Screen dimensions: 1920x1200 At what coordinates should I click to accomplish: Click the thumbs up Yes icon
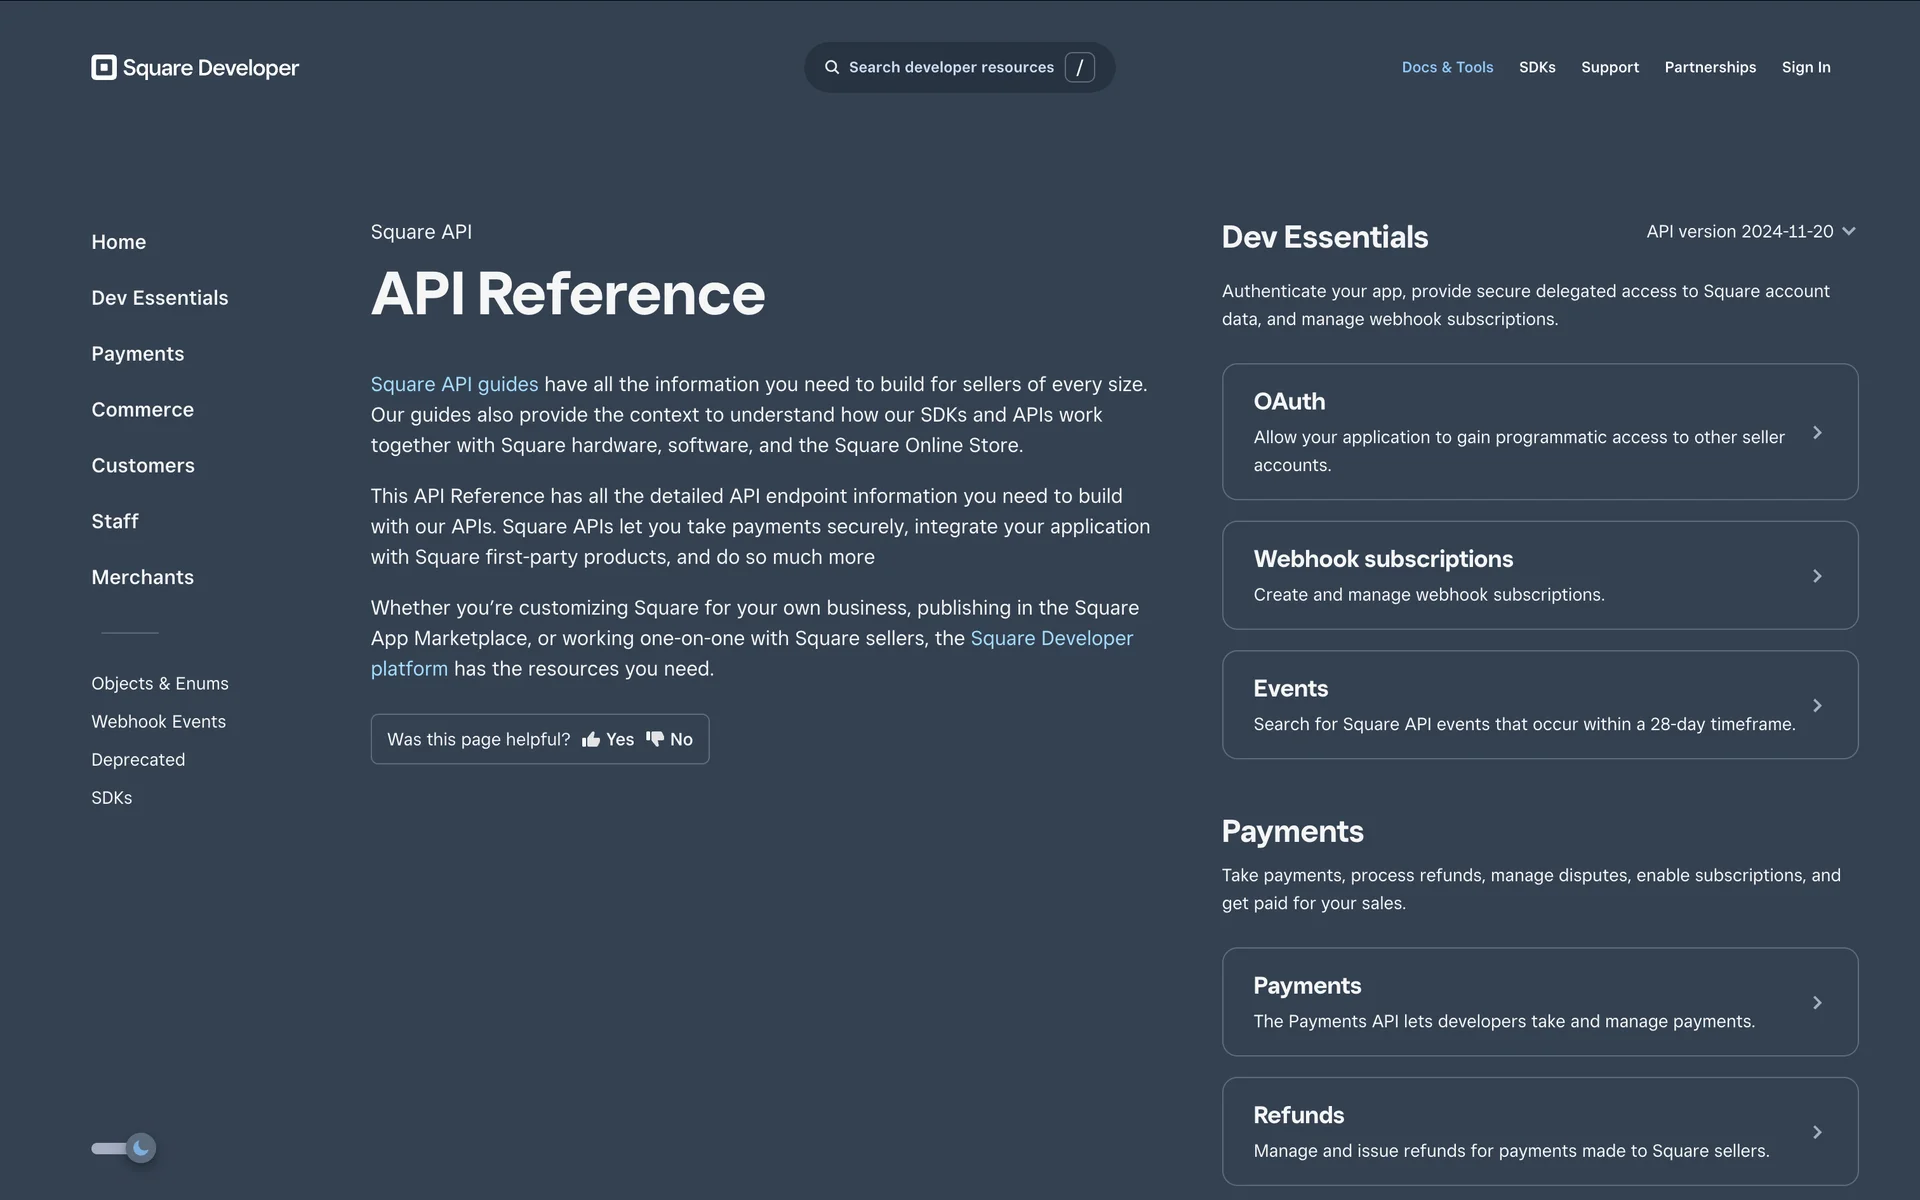591,740
